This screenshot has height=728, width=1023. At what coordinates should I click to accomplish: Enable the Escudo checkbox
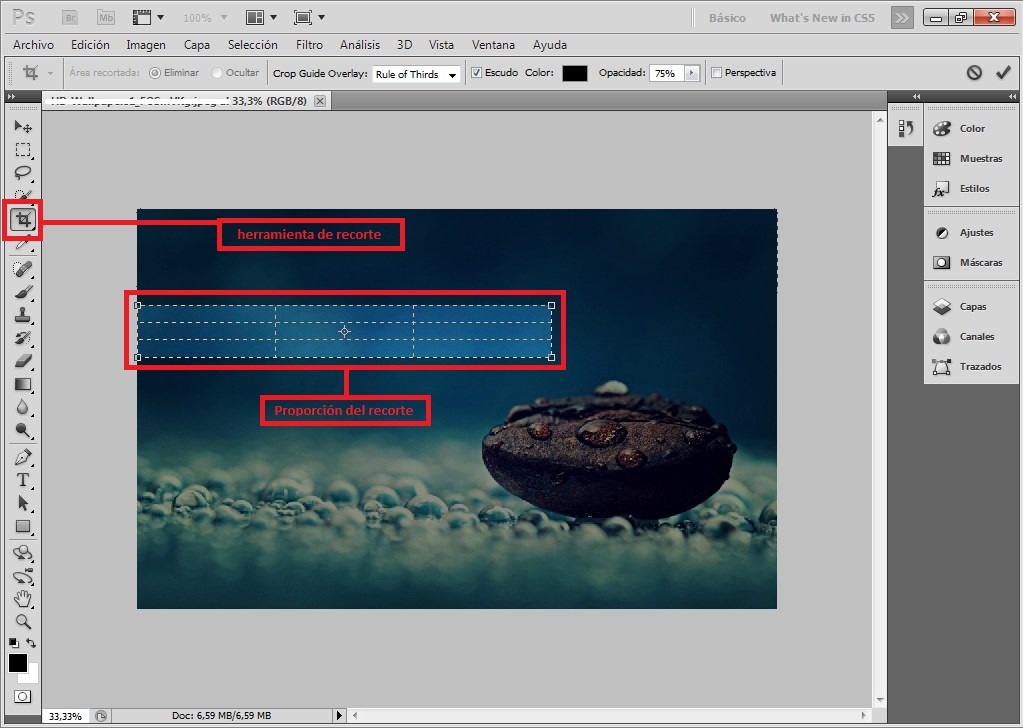tap(477, 73)
